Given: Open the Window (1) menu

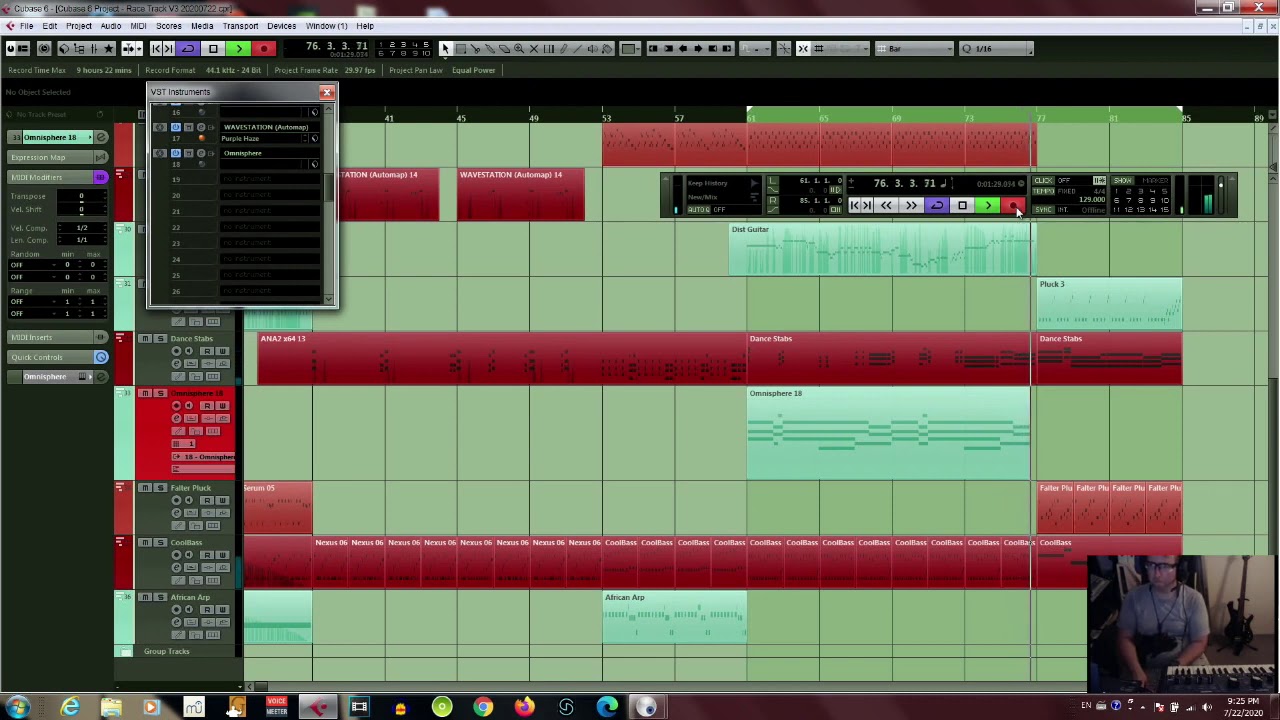Looking at the screenshot, I should (x=326, y=26).
